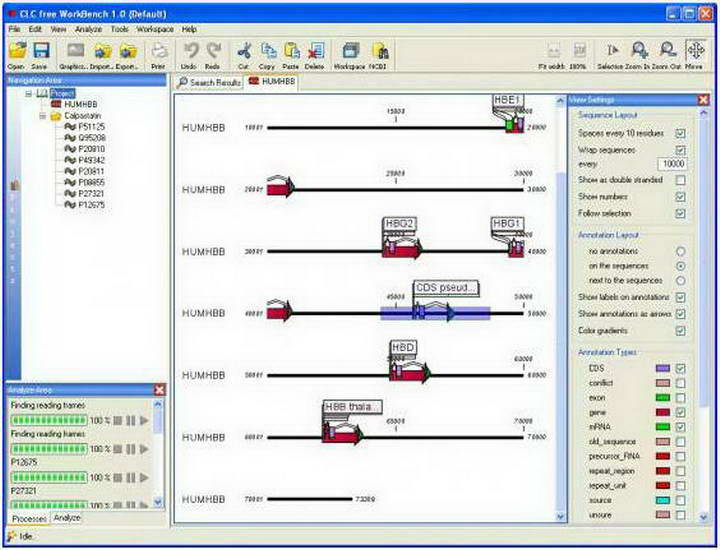Click the Copy toolbar icon
The width and height of the screenshot is (720, 550).
[268, 51]
